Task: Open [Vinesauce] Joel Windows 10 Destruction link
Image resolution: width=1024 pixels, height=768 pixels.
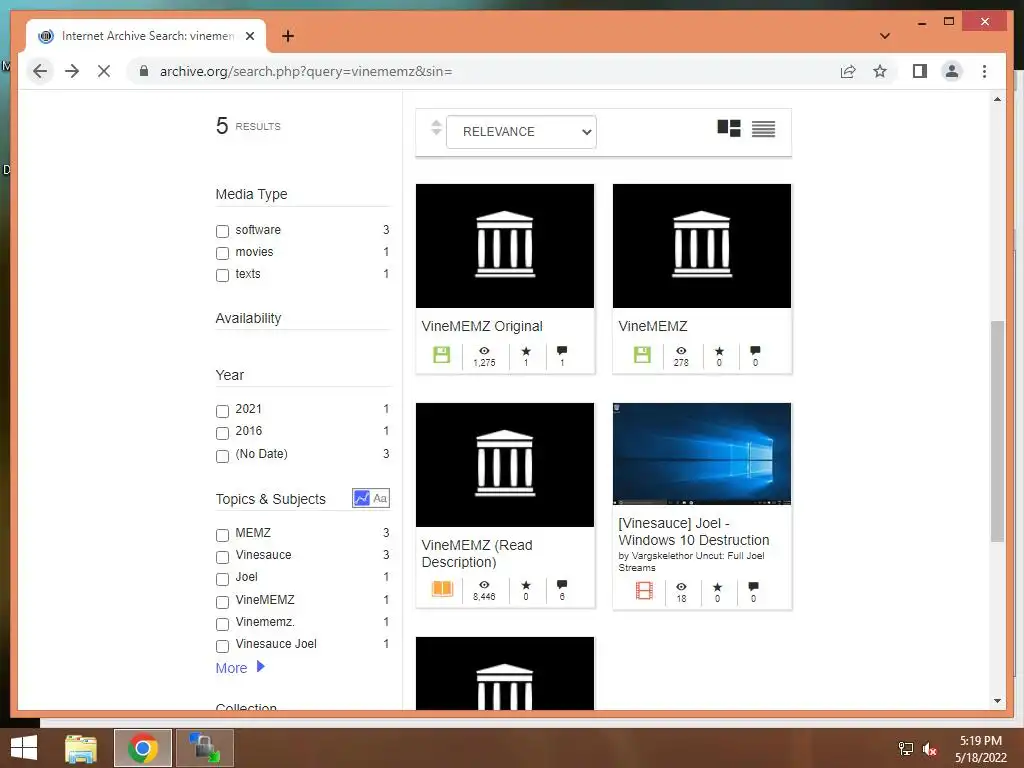Action: tap(694, 532)
